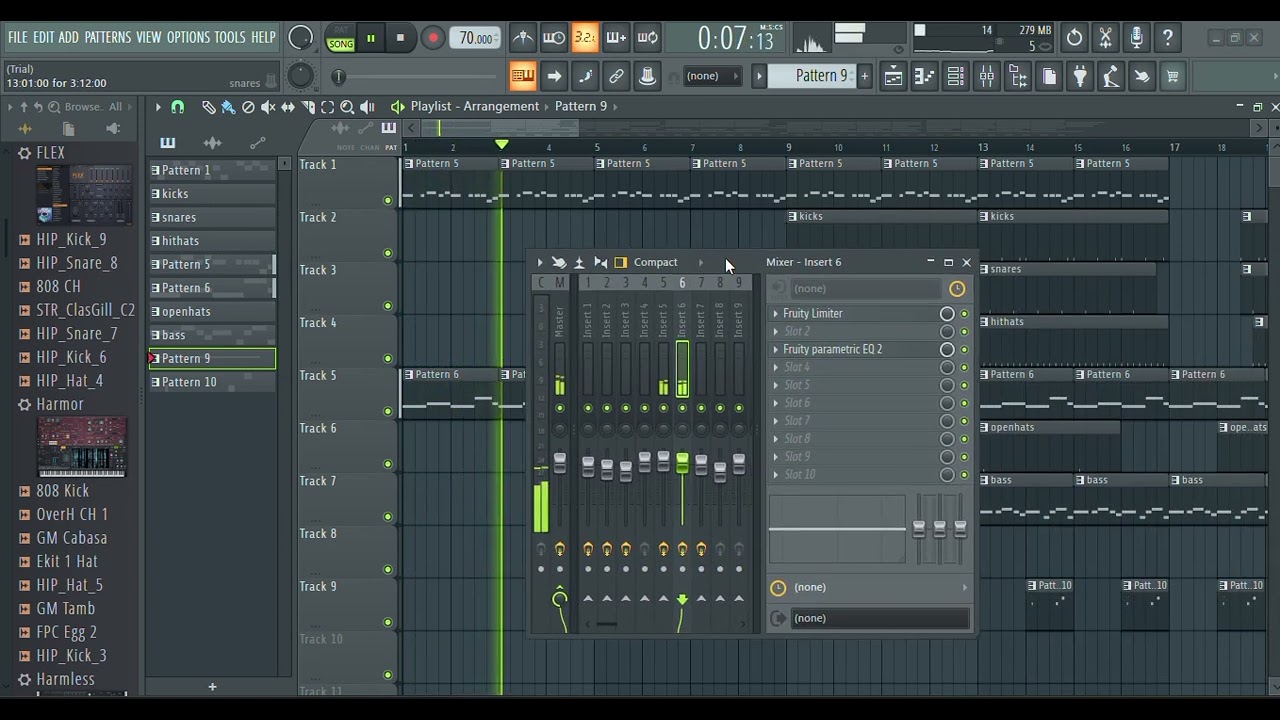Viewport: 1280px width, 720px height.
Task: Click Master track volume fader
Action: [x=560, y=462]
